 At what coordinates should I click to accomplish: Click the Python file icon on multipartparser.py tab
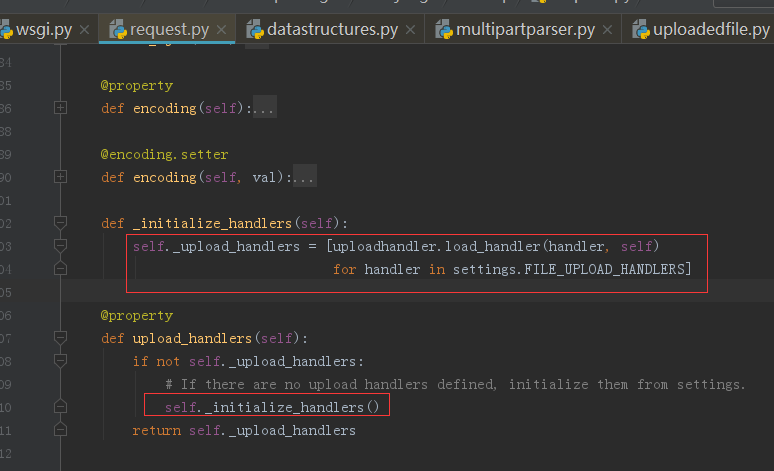[x=444, y=30]
